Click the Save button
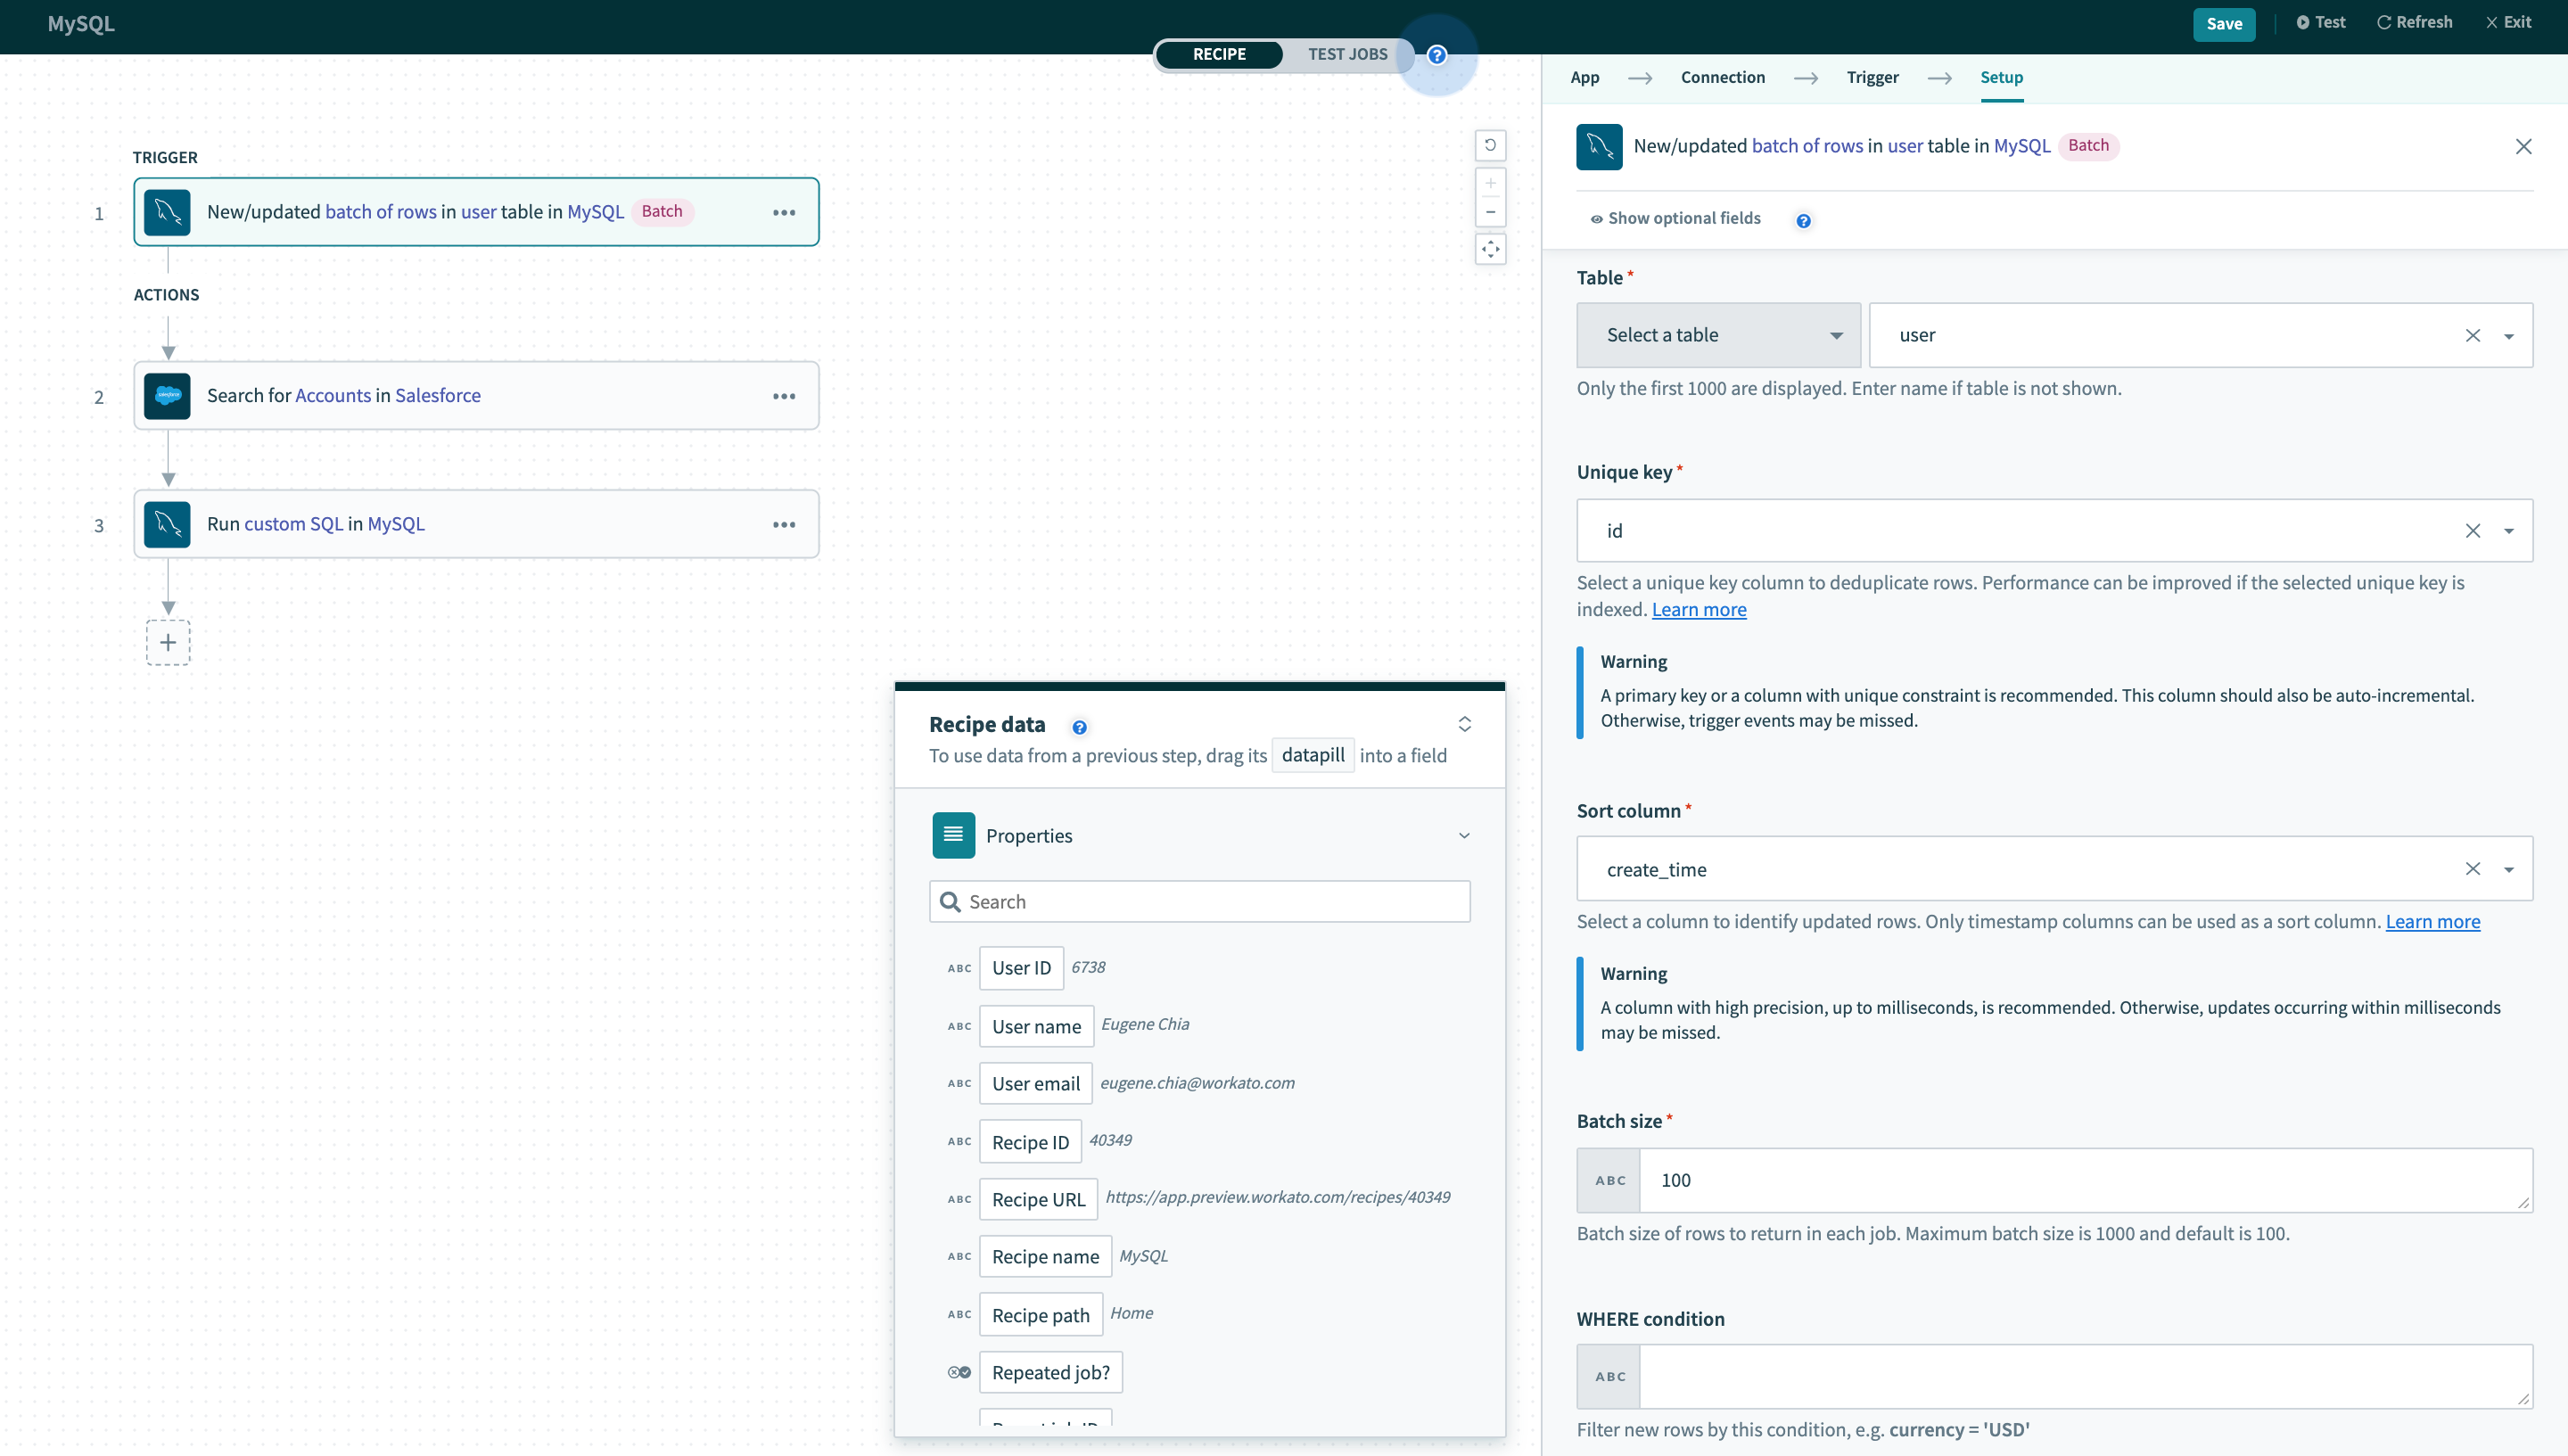 coord(2223,24)
